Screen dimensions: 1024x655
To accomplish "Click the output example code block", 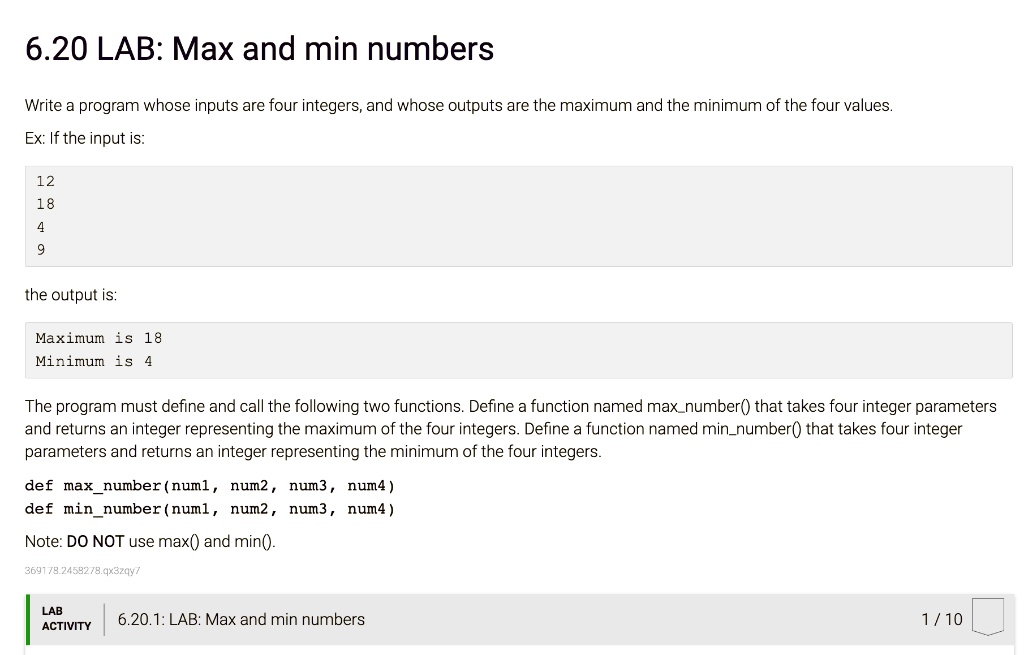I will pos(518,350).
